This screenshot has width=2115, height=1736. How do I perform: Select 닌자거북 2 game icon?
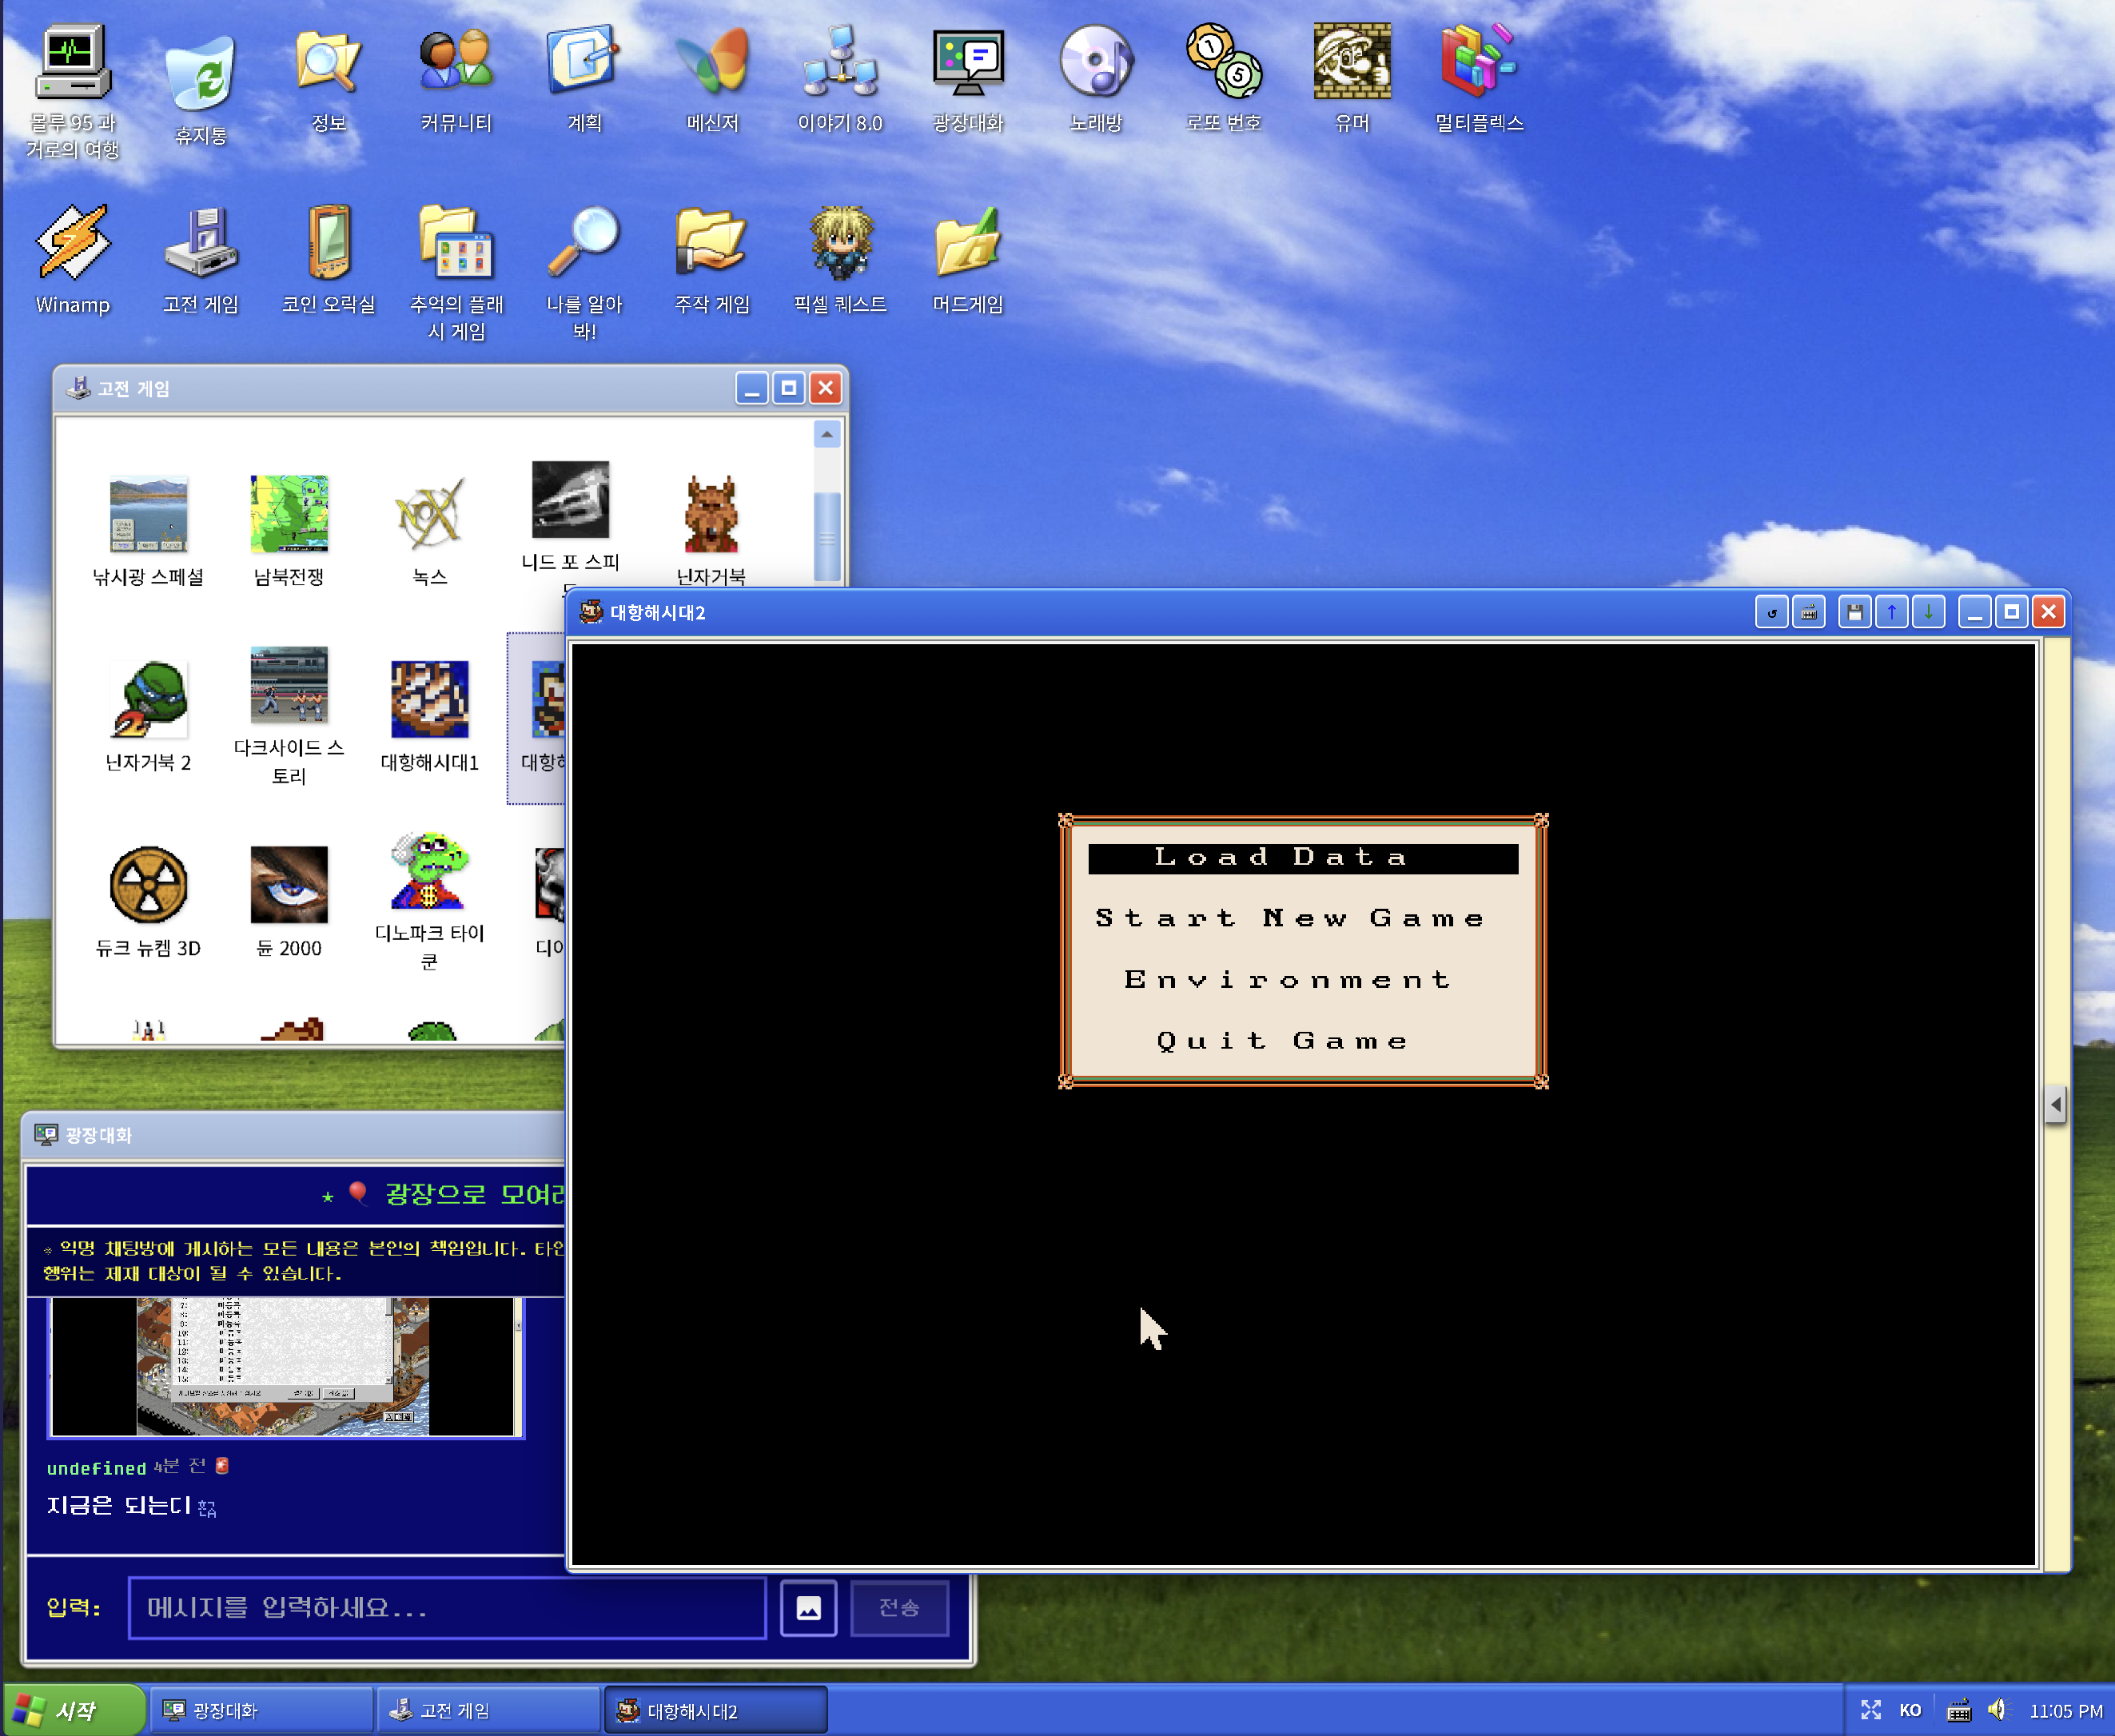tap(148, 717)
